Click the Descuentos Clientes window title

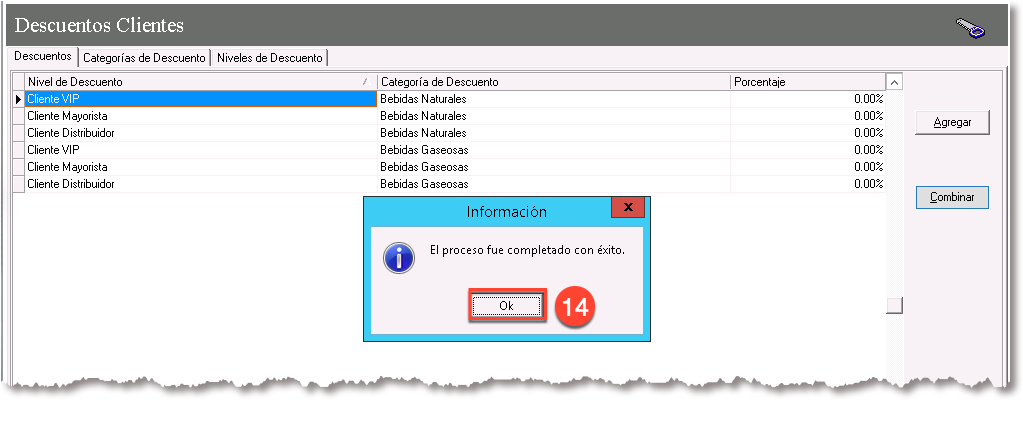(x=99, y=25)
